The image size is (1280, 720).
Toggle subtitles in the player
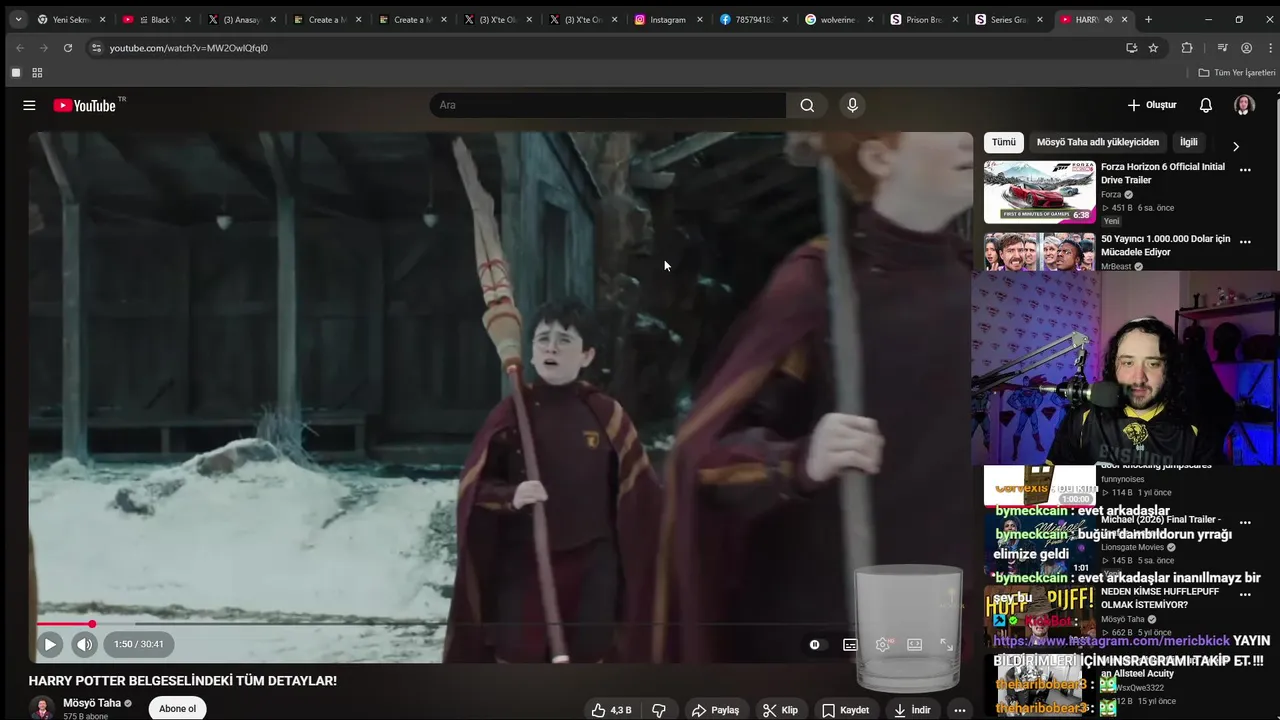[x=850, y=645]
